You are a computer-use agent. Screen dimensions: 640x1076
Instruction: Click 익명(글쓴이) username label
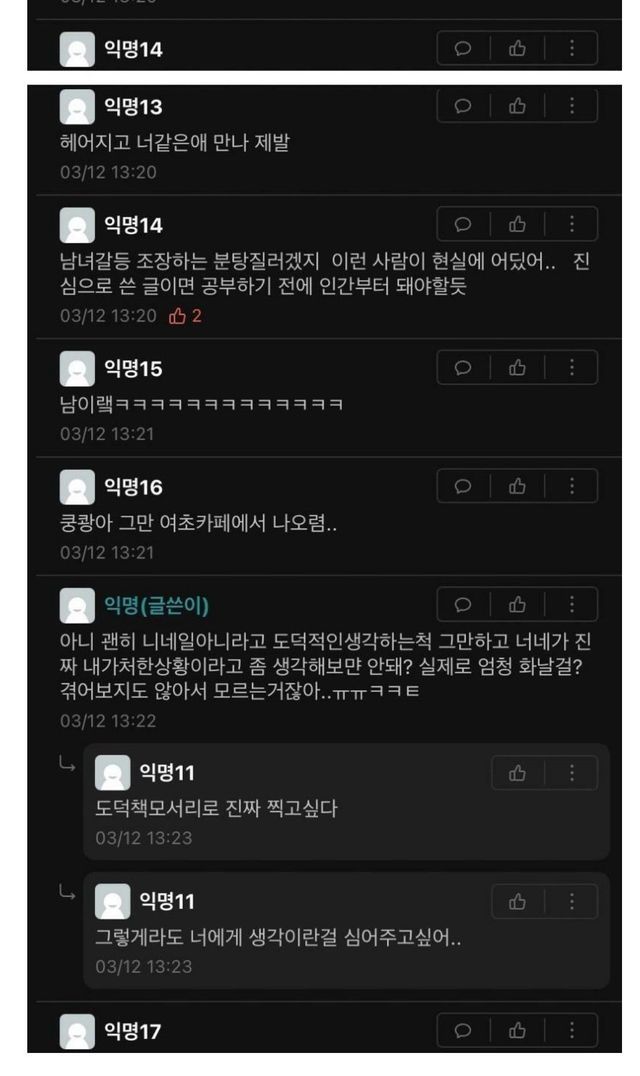coord(156,605)
